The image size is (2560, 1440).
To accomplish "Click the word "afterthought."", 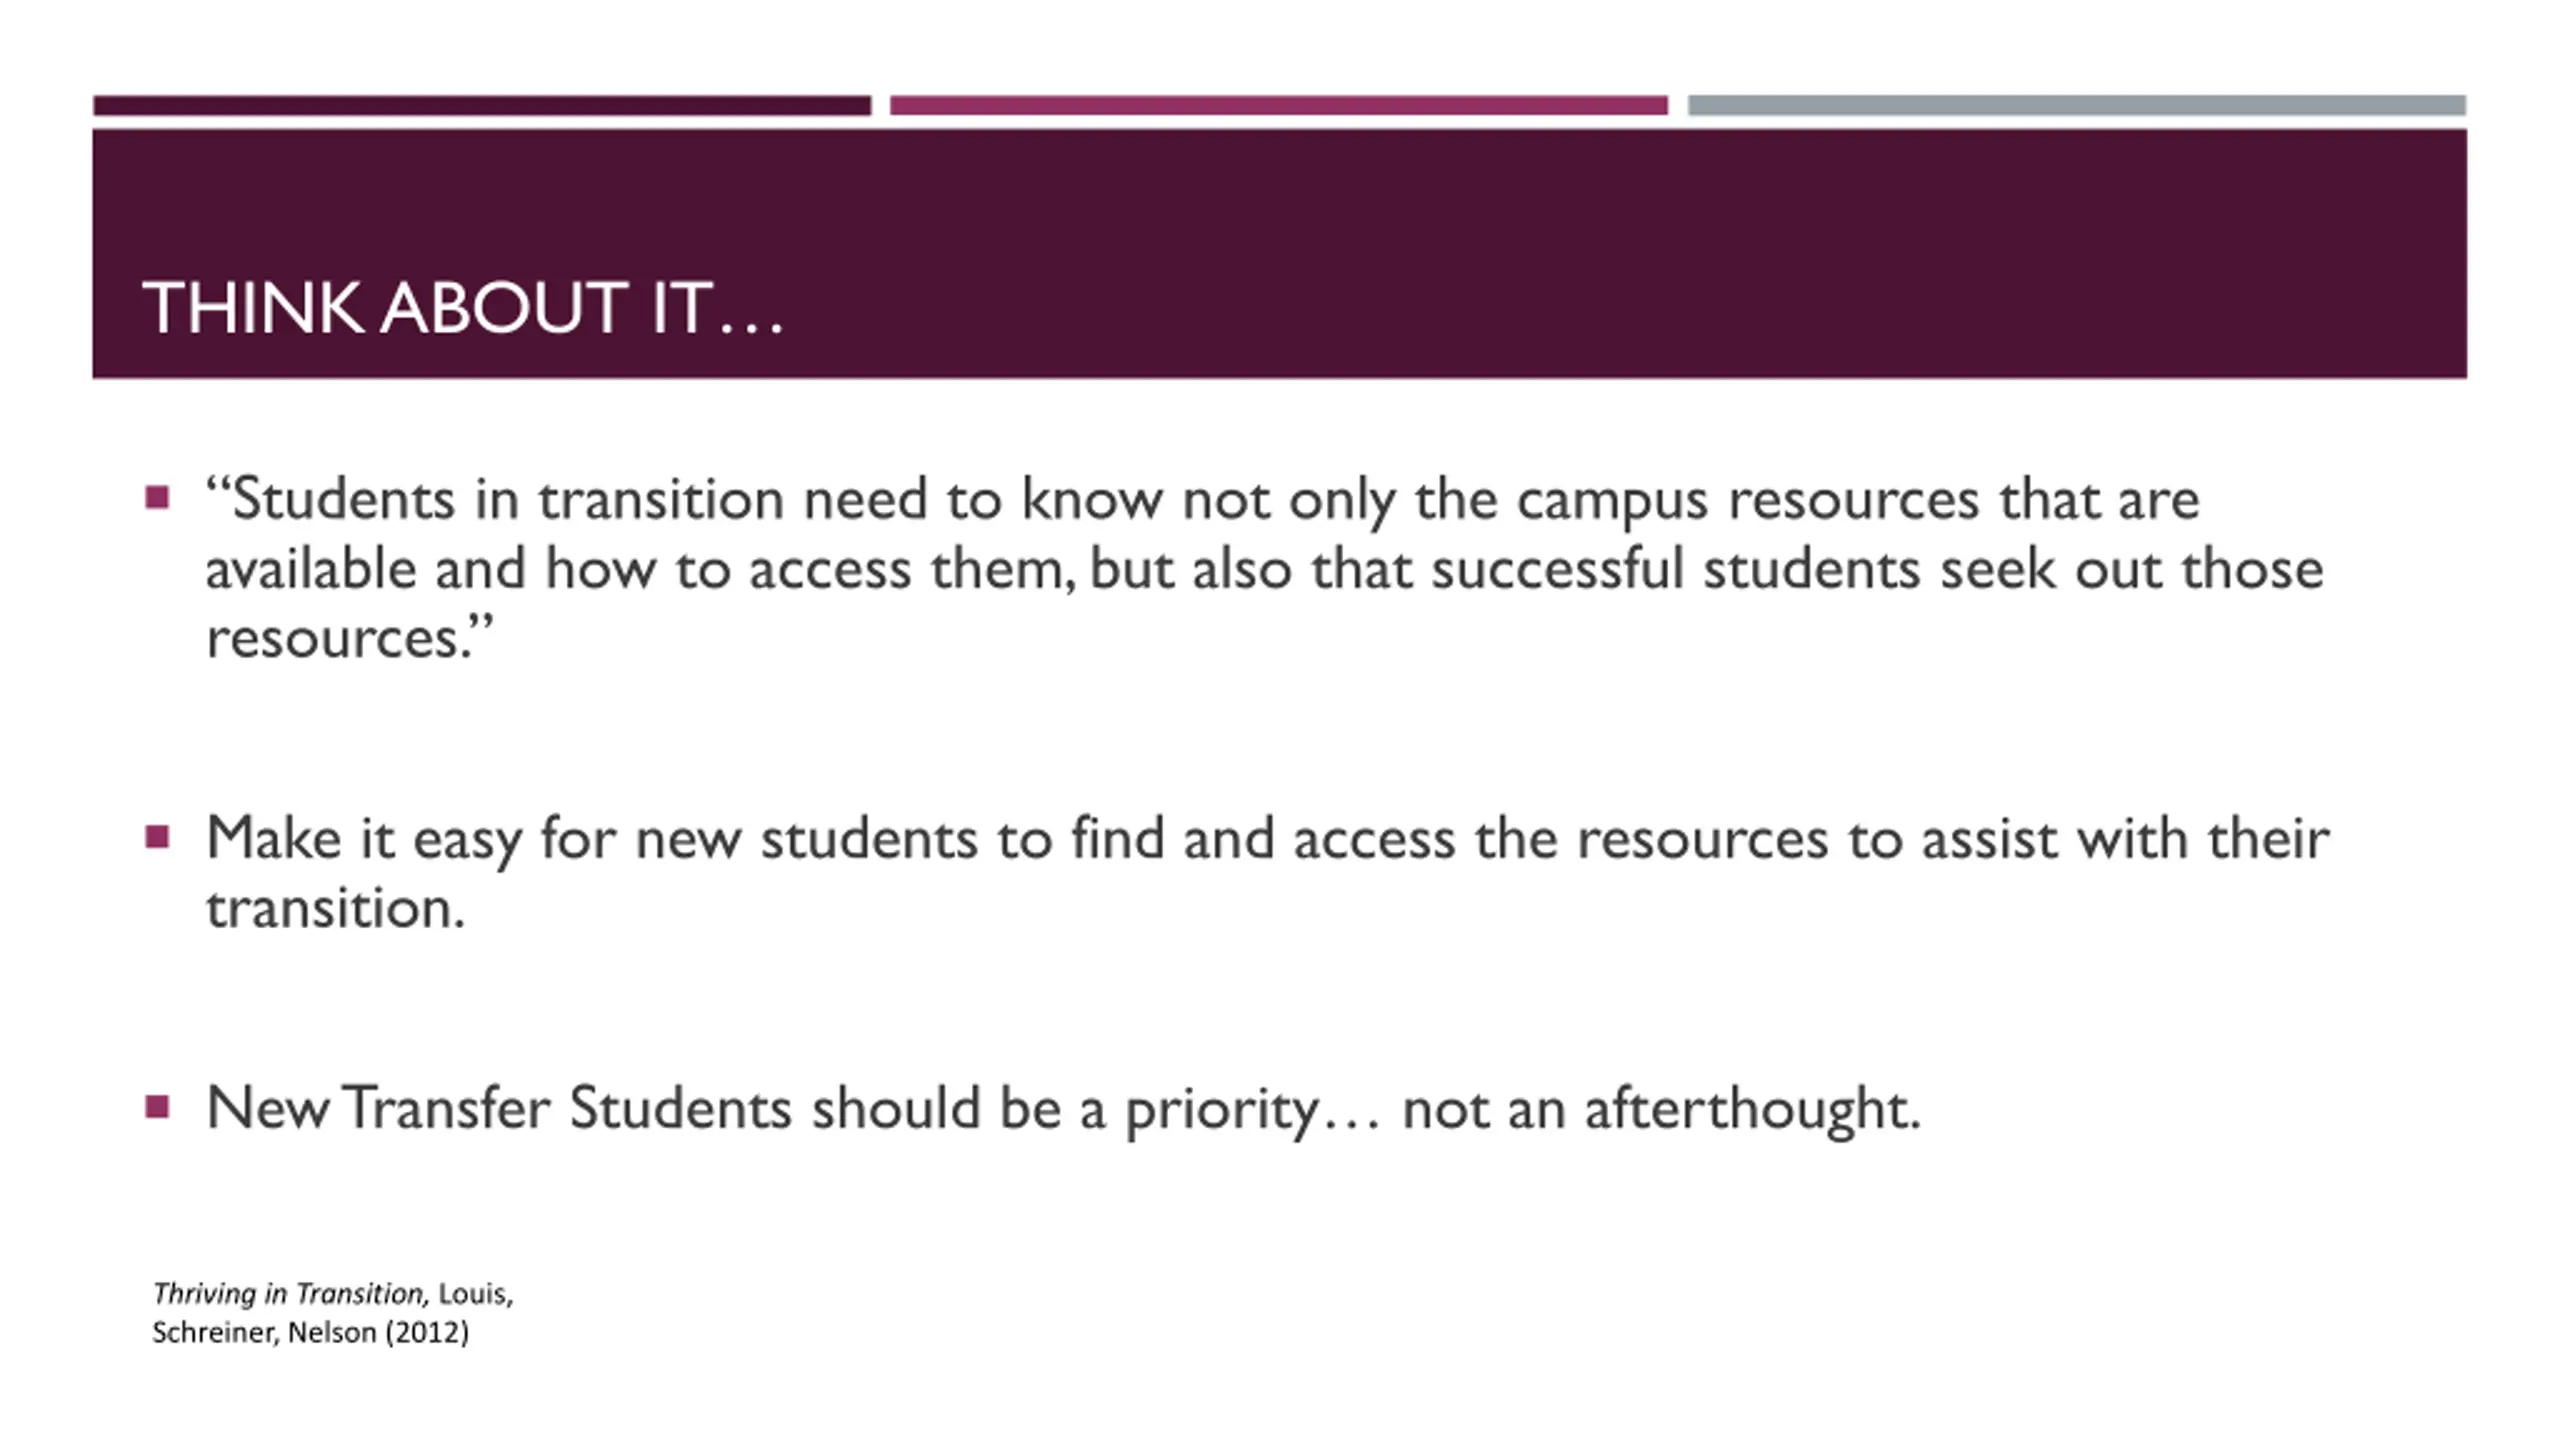I will [1752, 1108].
